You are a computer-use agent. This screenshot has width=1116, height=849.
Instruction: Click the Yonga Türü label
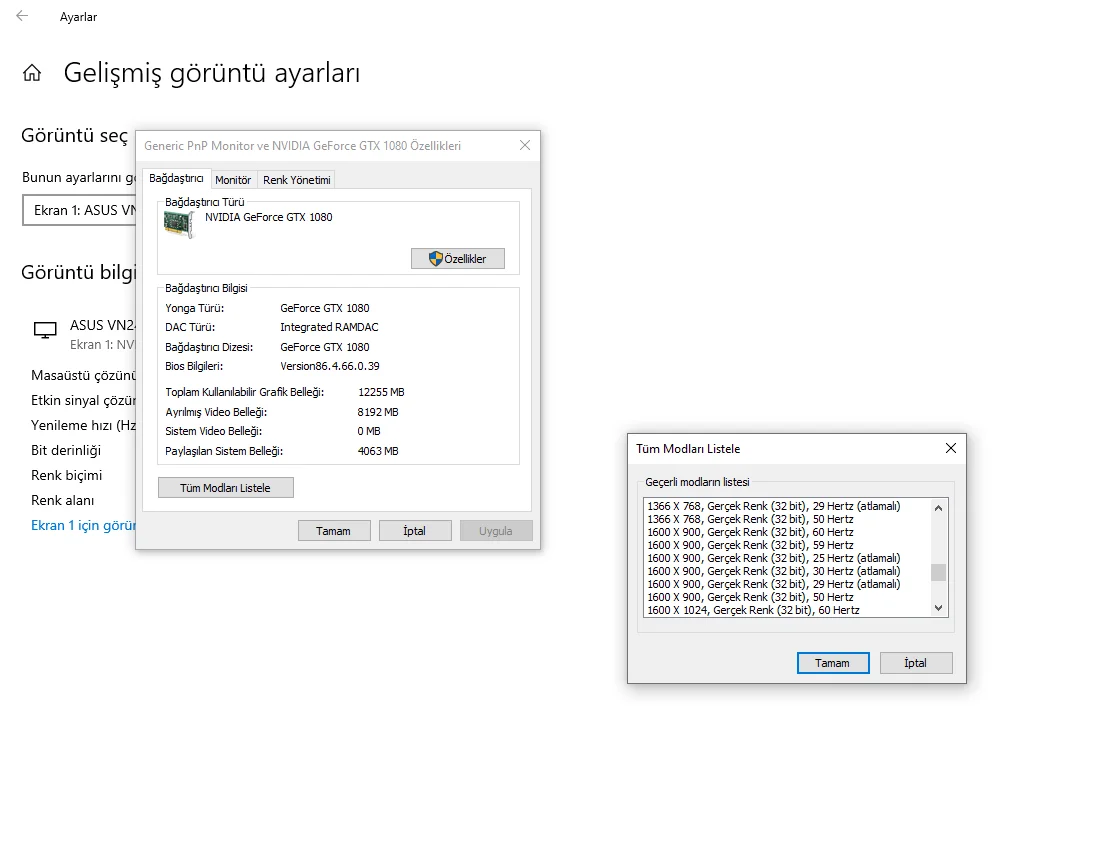pos(194,308)
